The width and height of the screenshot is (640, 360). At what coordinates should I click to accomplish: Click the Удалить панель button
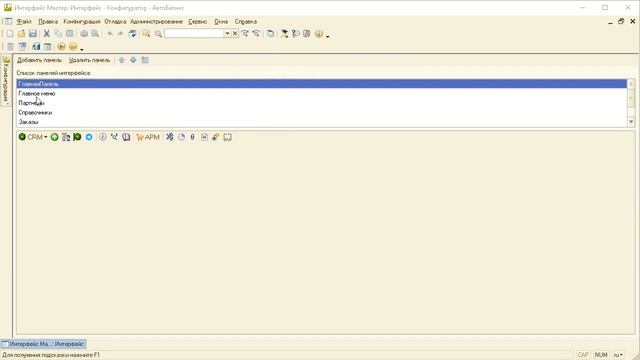(89, 60)
